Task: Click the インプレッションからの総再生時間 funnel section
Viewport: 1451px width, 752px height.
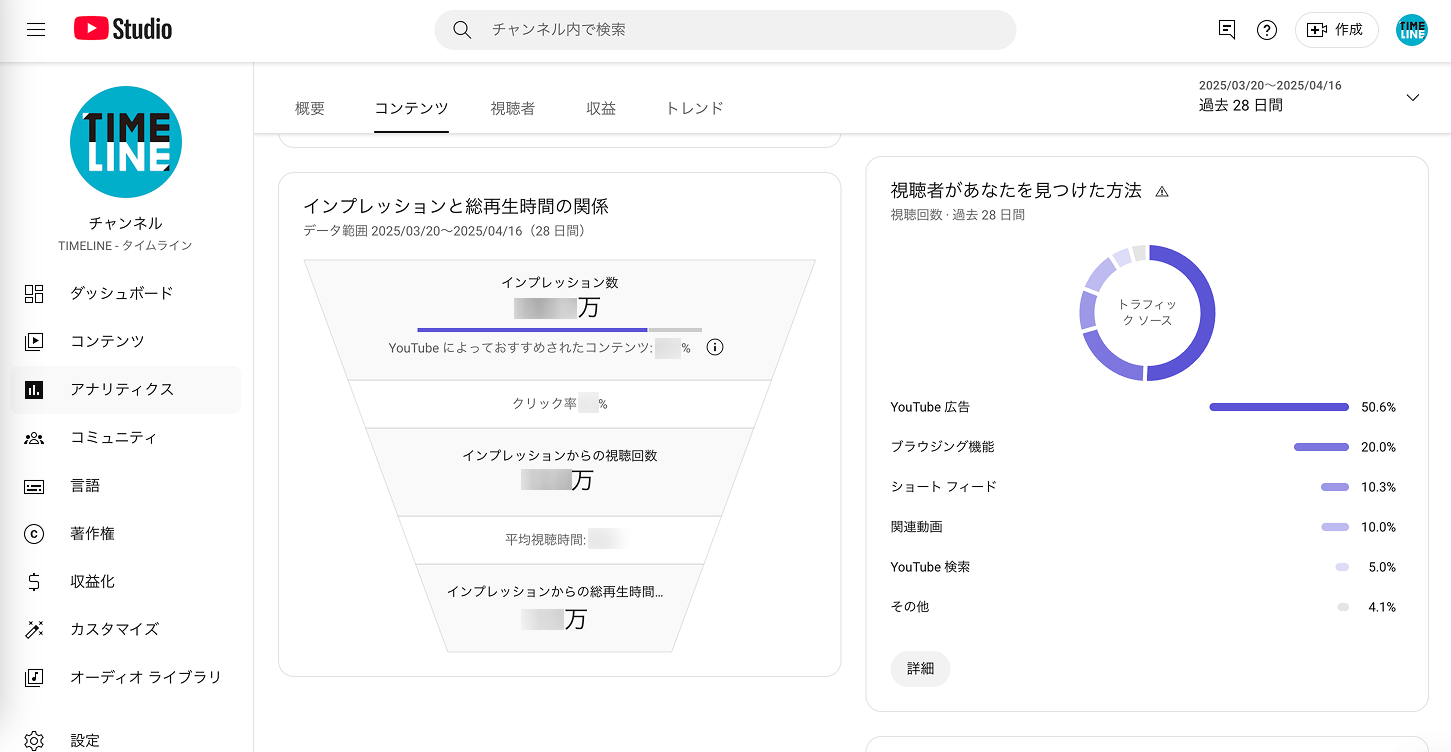Action: [x=560, y=608]
